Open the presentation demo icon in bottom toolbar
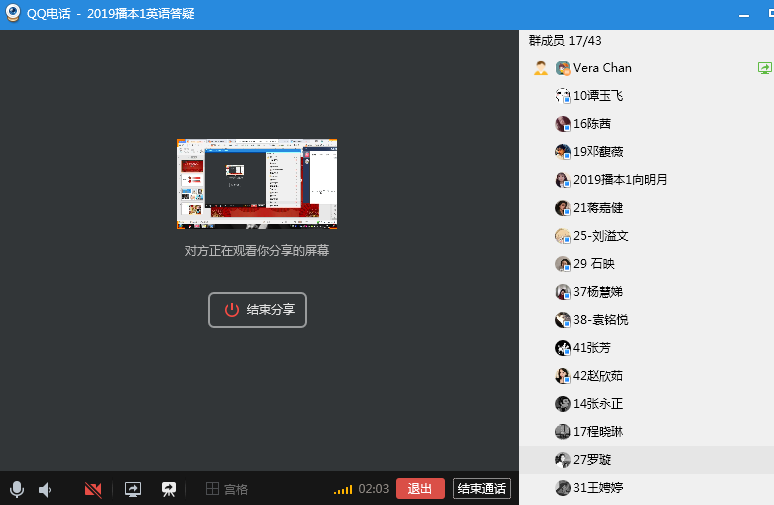The image size is (774, 505). 169,489
